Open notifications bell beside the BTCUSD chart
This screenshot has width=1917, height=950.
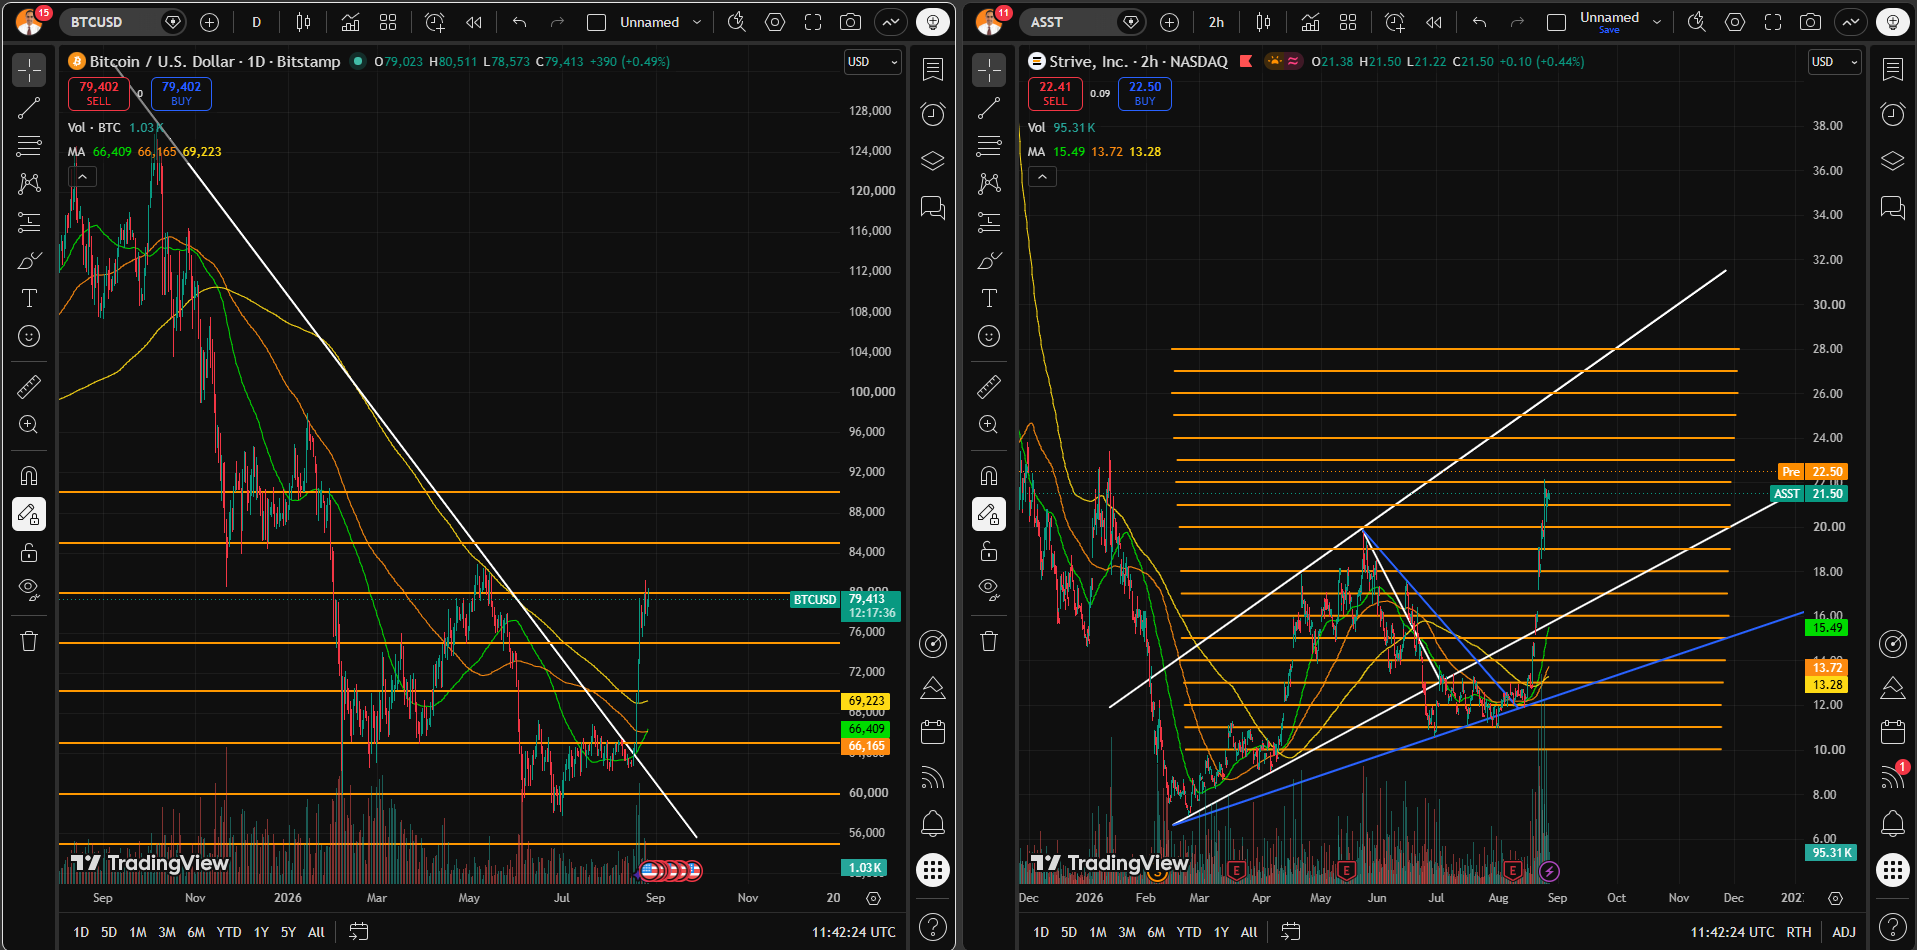coord(933,823)
